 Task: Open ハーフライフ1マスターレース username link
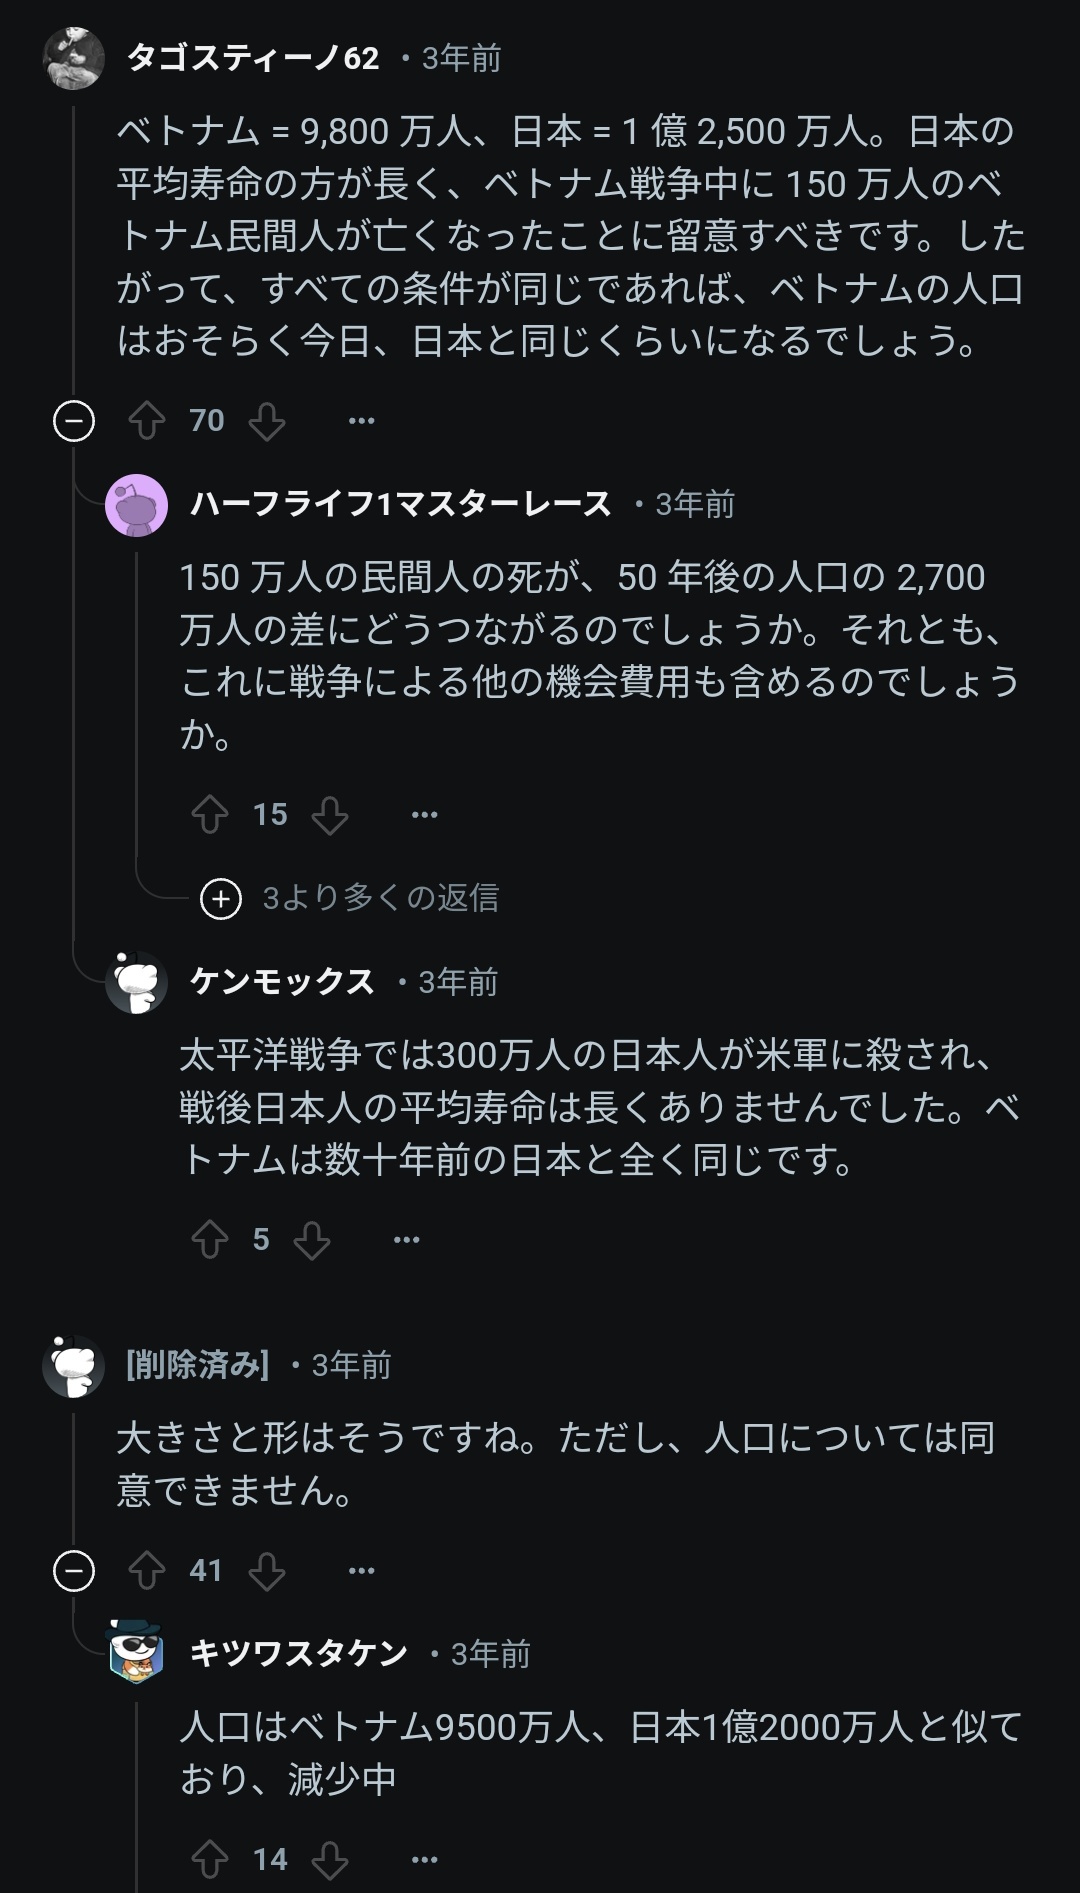coord(400,504)
